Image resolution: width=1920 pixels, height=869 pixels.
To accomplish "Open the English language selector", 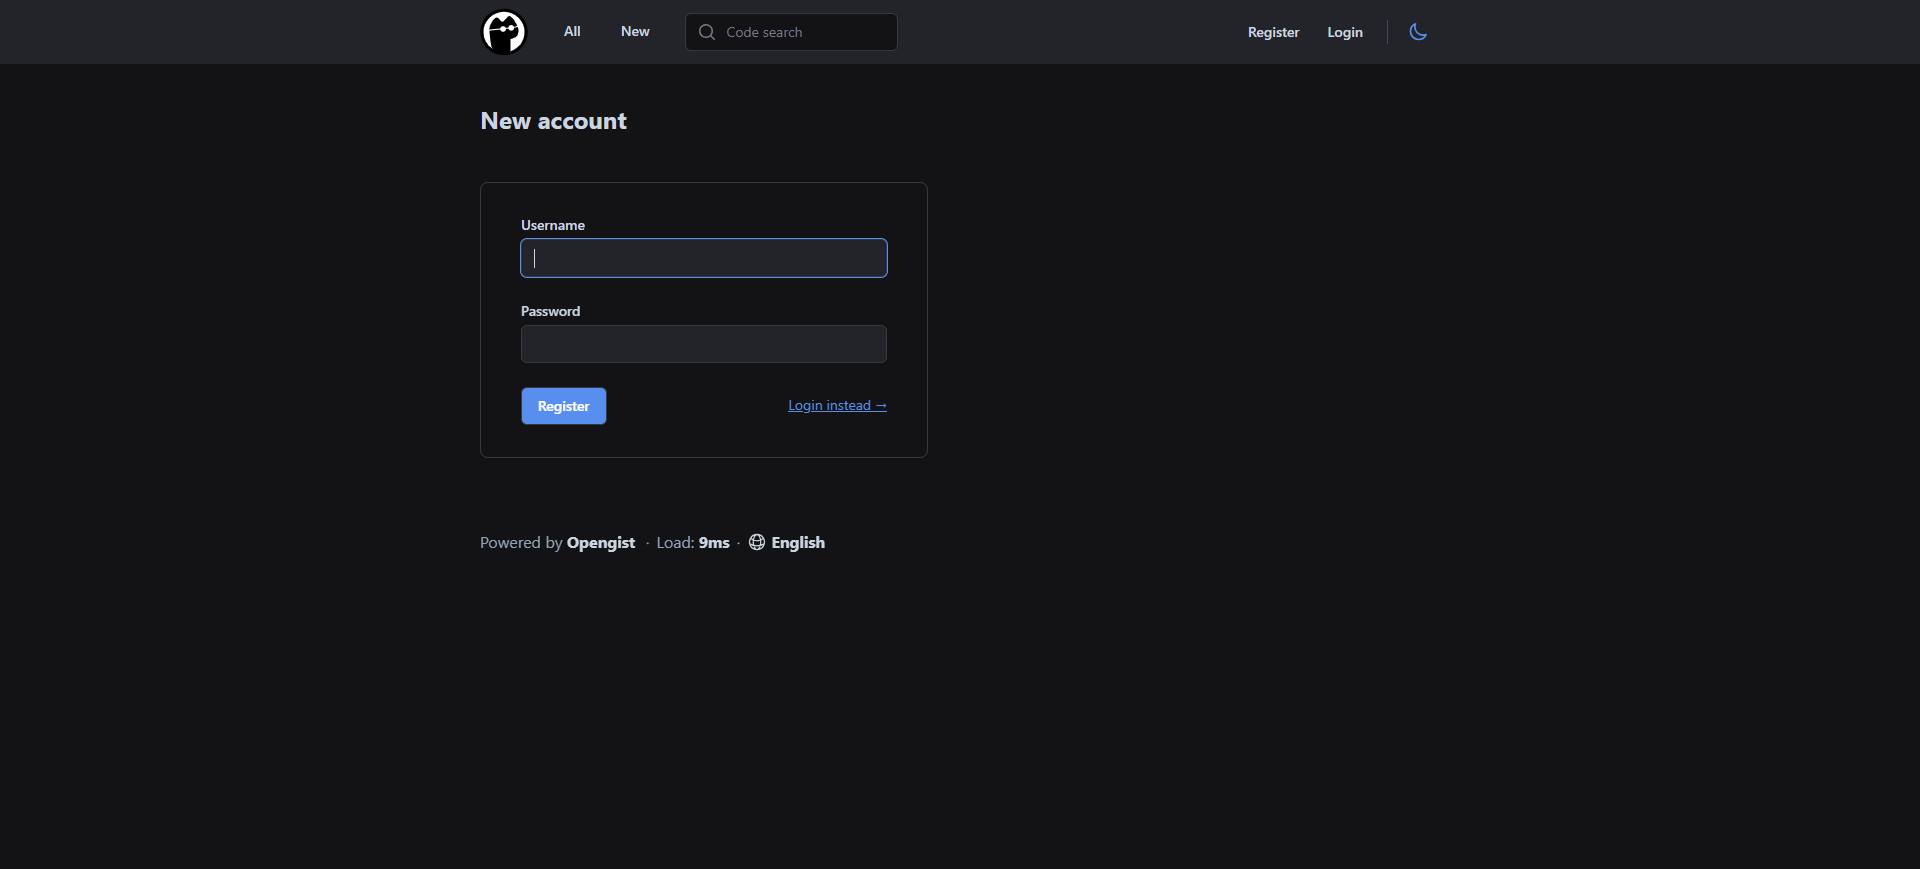I will (x=797, y=542).
